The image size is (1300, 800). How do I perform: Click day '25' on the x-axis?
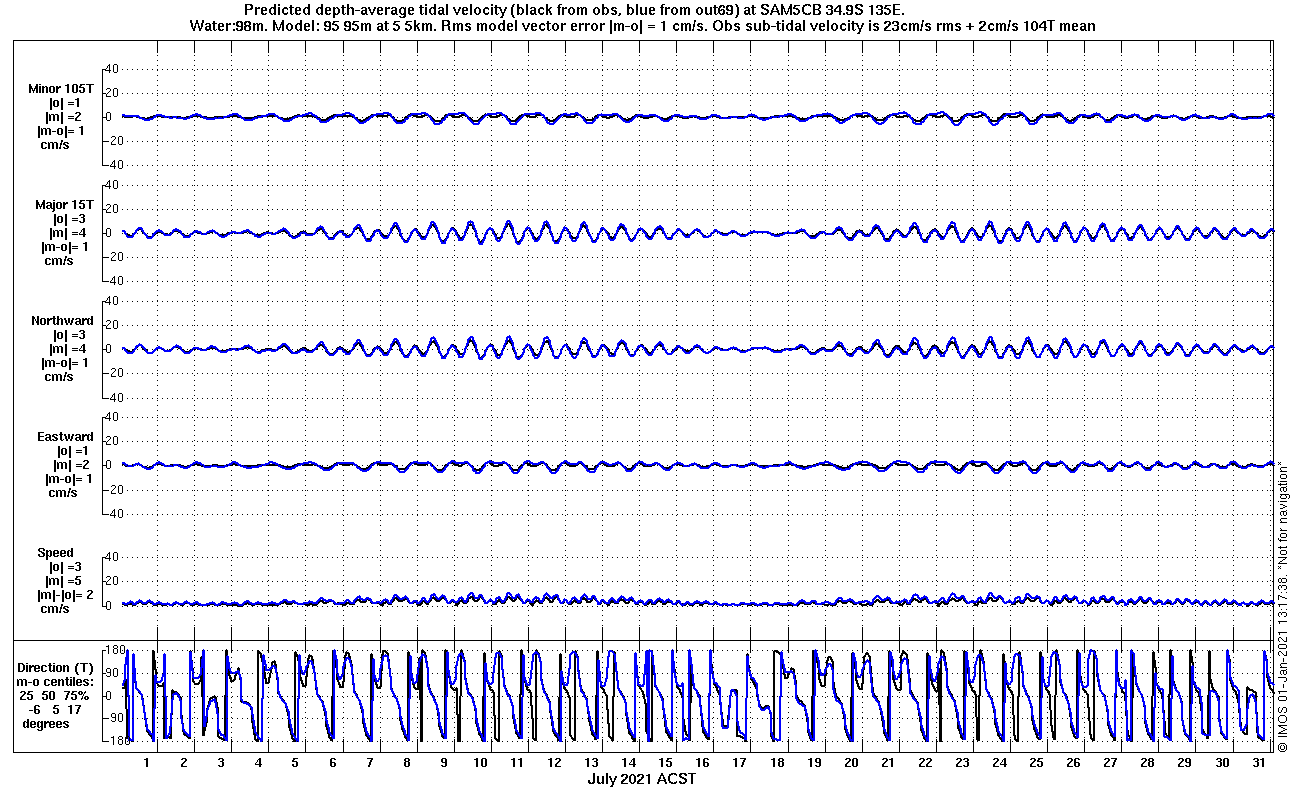pos(1036,763)
